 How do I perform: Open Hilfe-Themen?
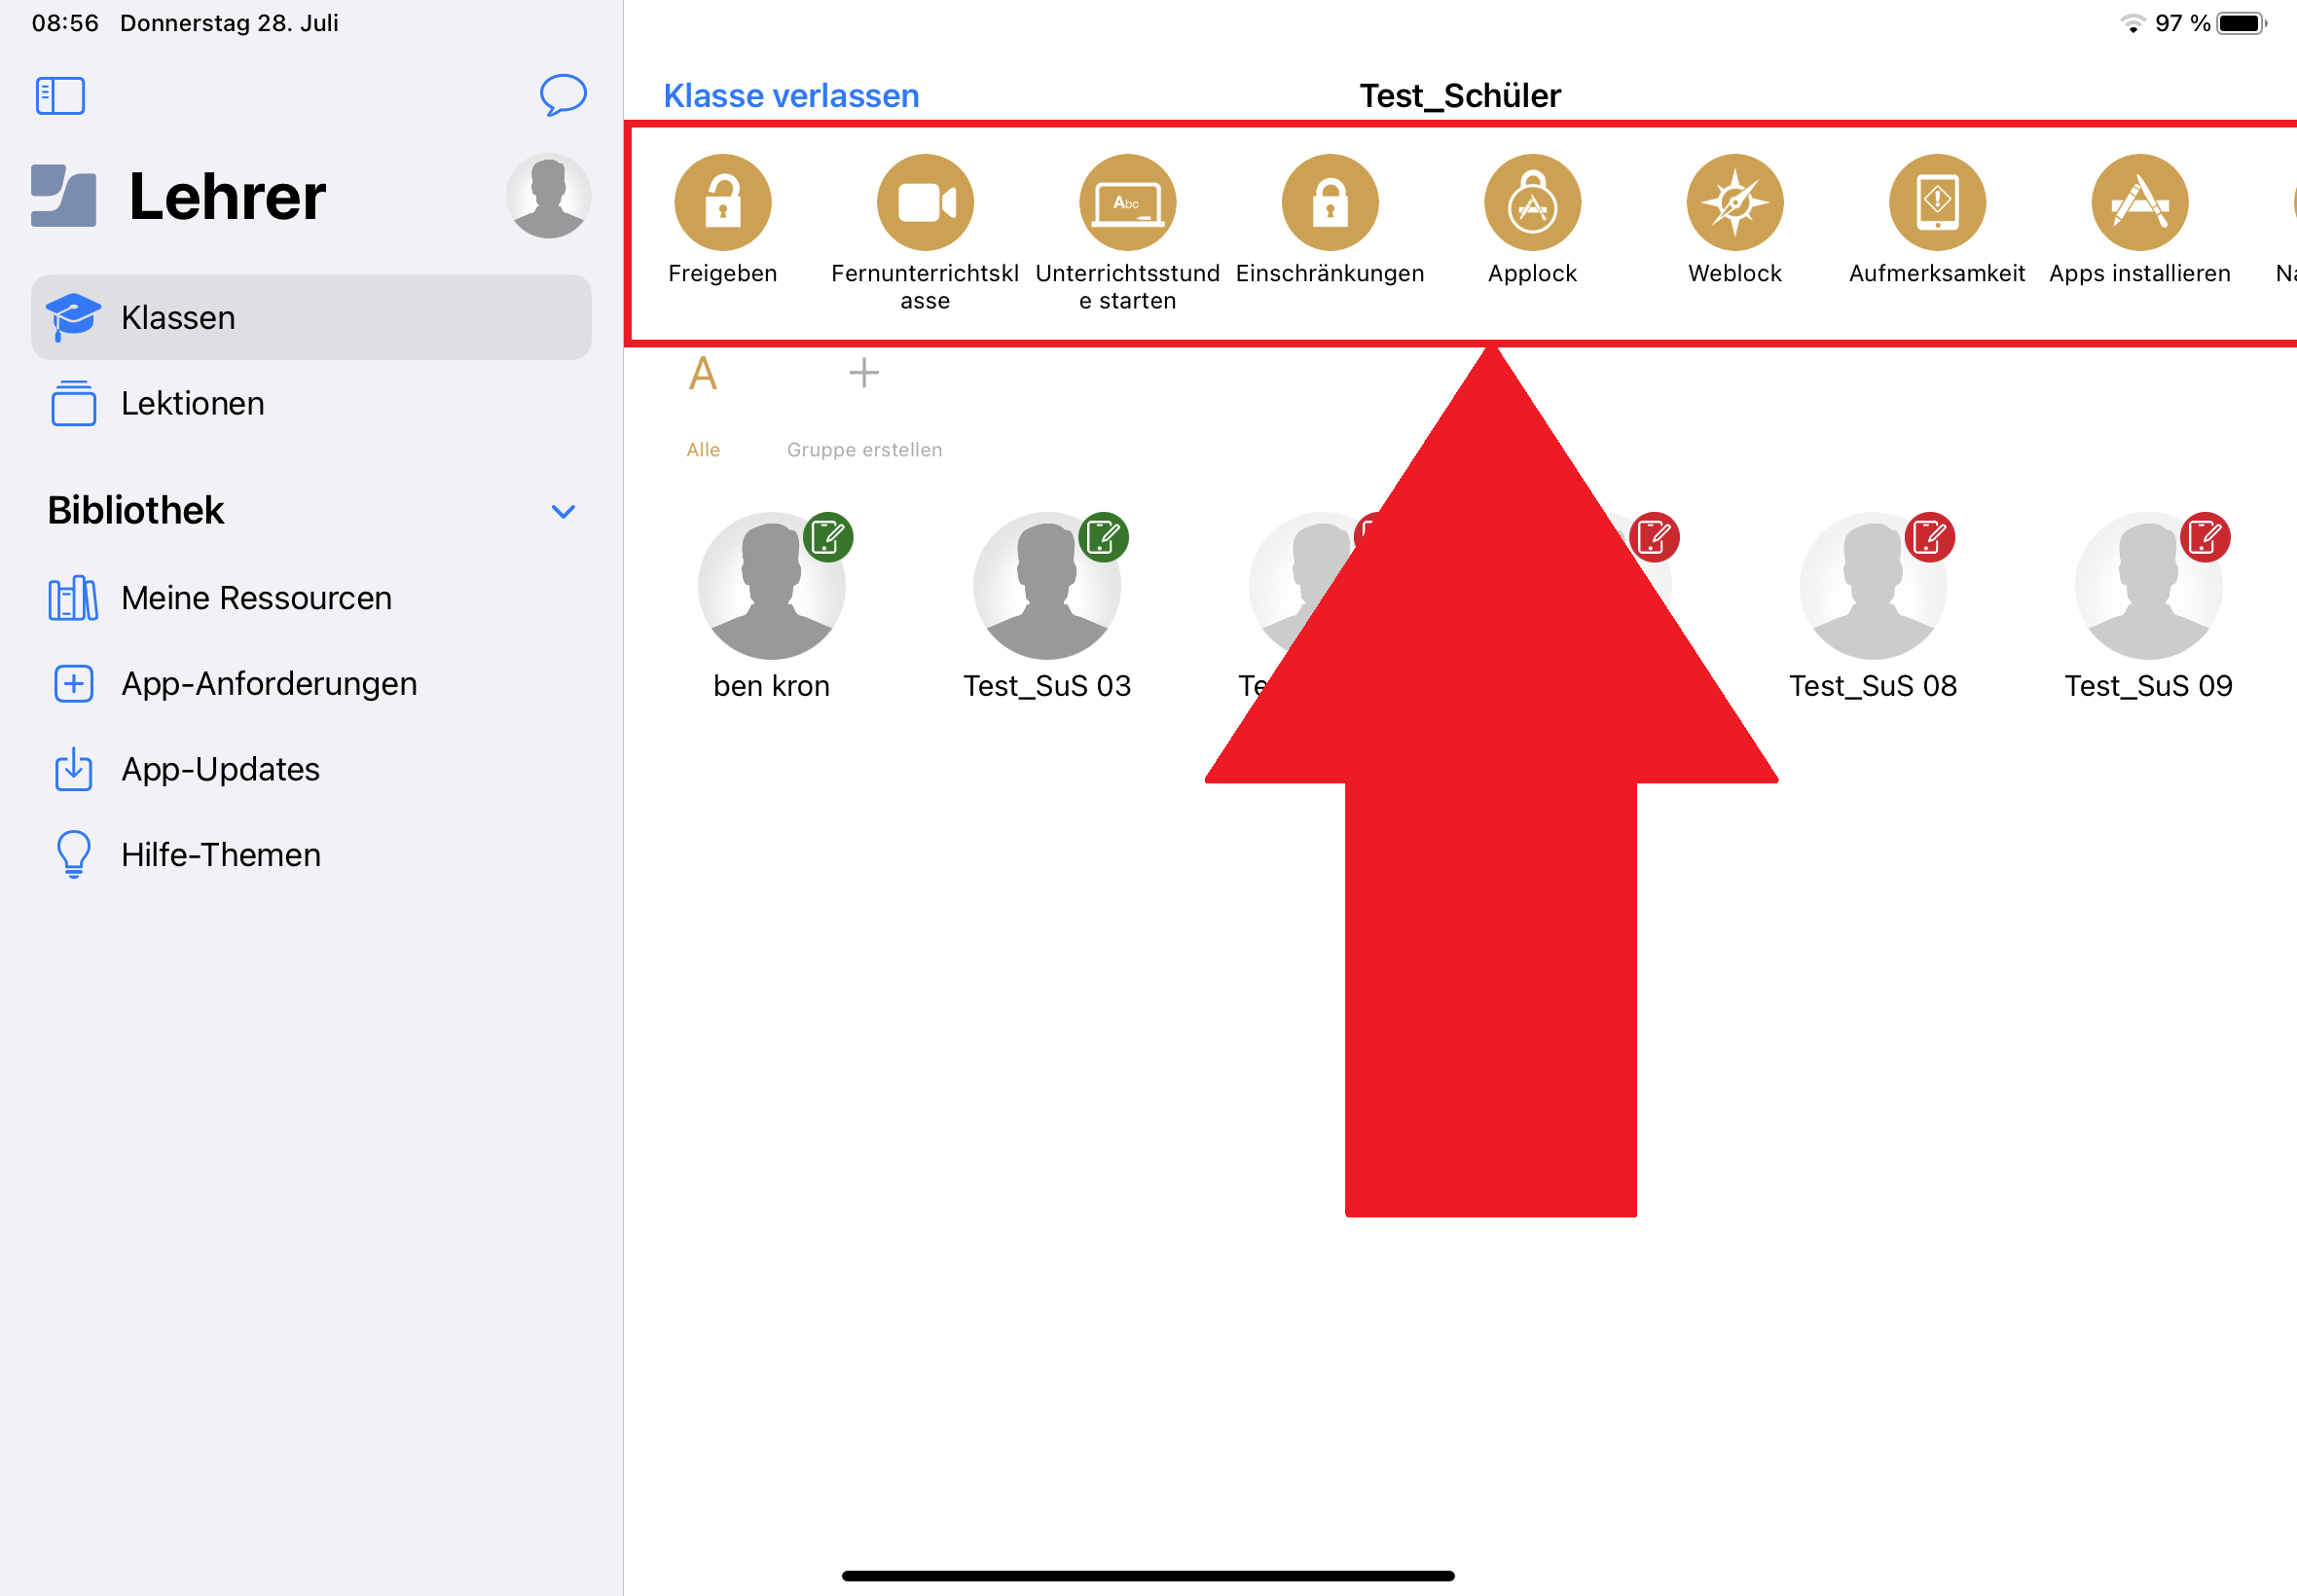tap(311, 855)
